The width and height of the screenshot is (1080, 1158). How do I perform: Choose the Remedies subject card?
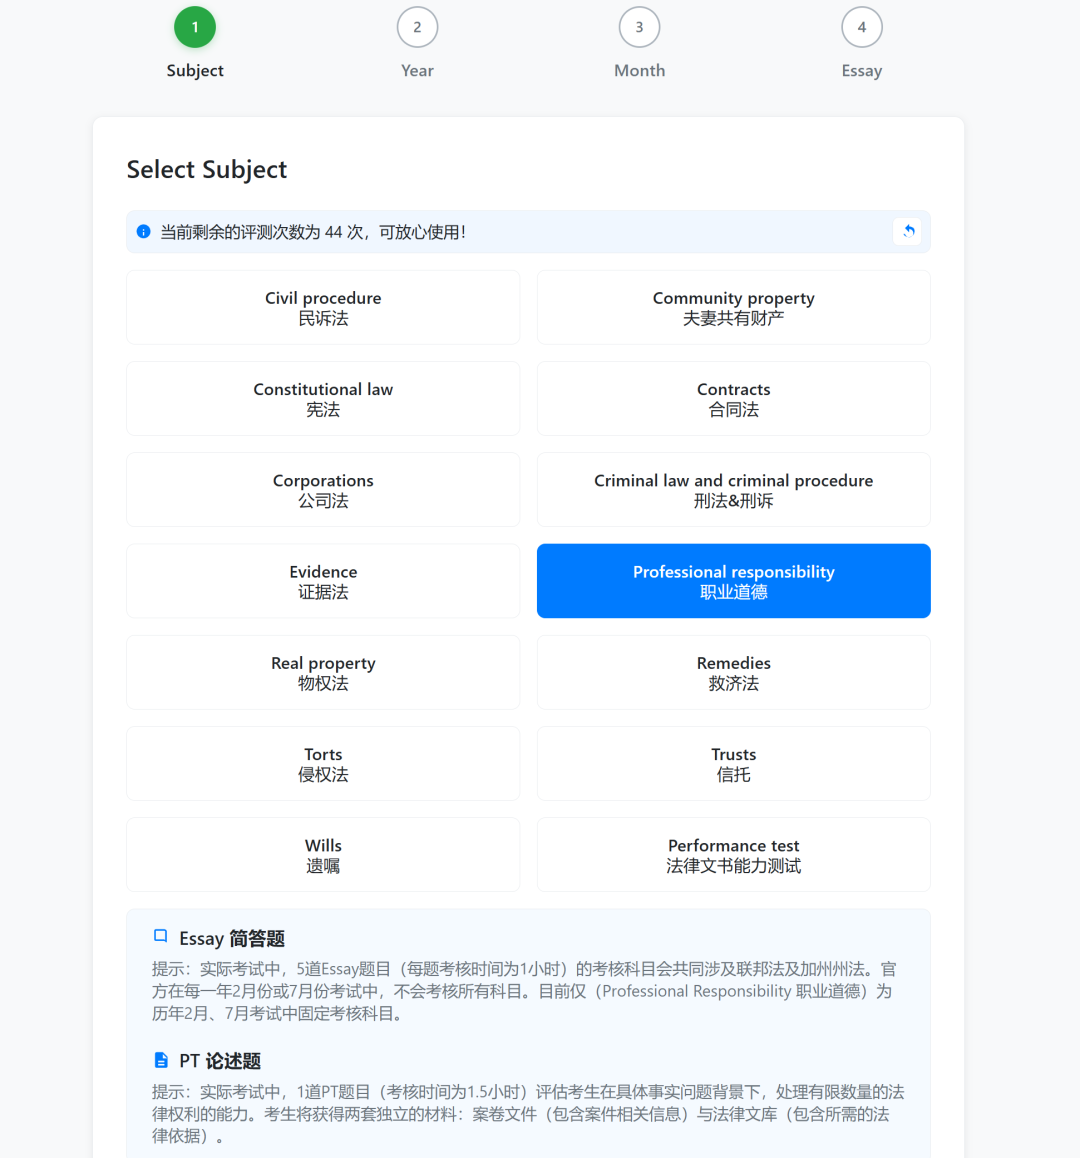pyautogui.click(x=734, y=672)
